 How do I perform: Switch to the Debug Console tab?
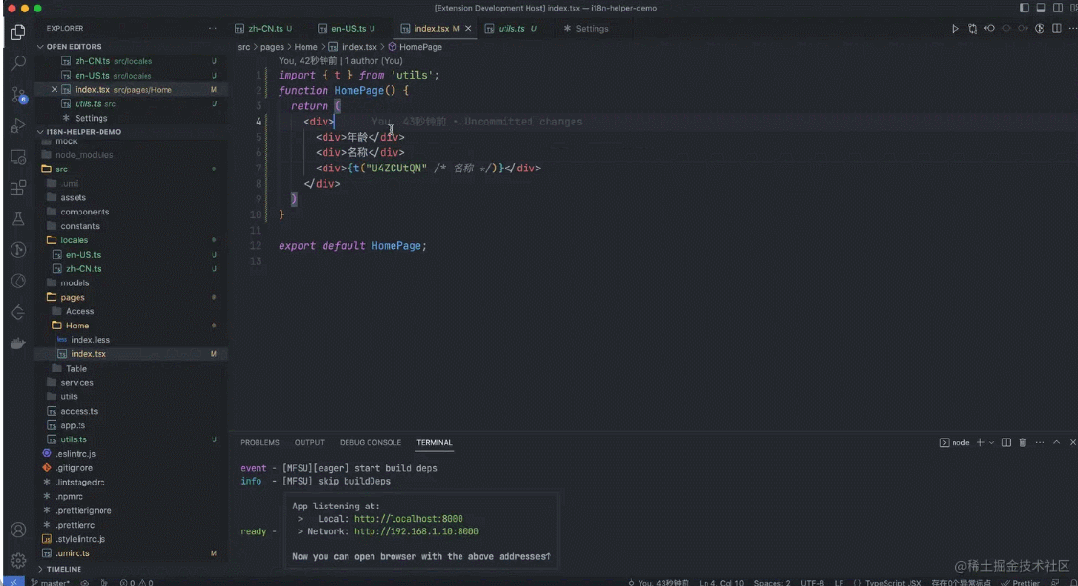point(370,442)
